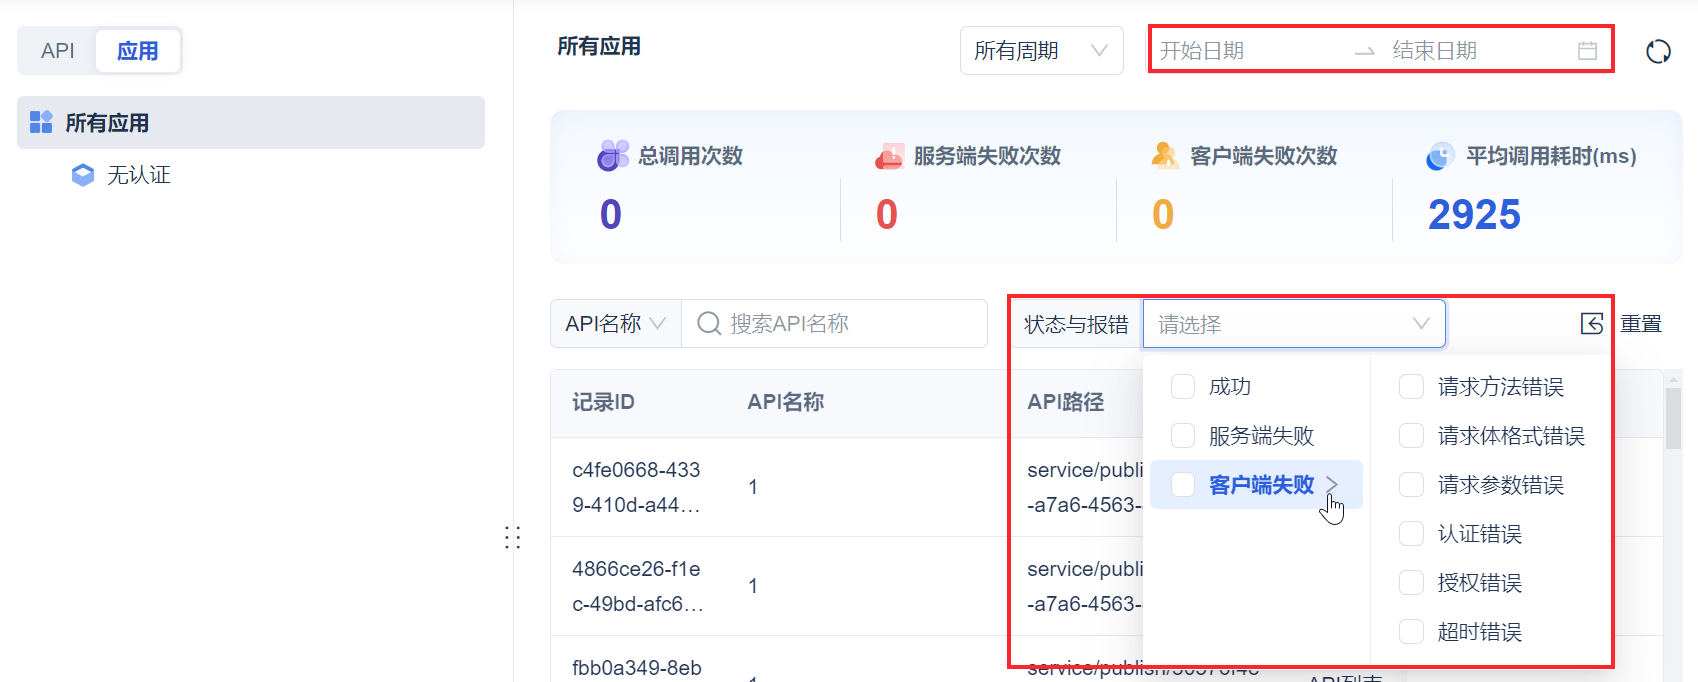Click the 2925 average latency value
Viewport: 1698px width, 682px height.
[x=1474, y=214]
